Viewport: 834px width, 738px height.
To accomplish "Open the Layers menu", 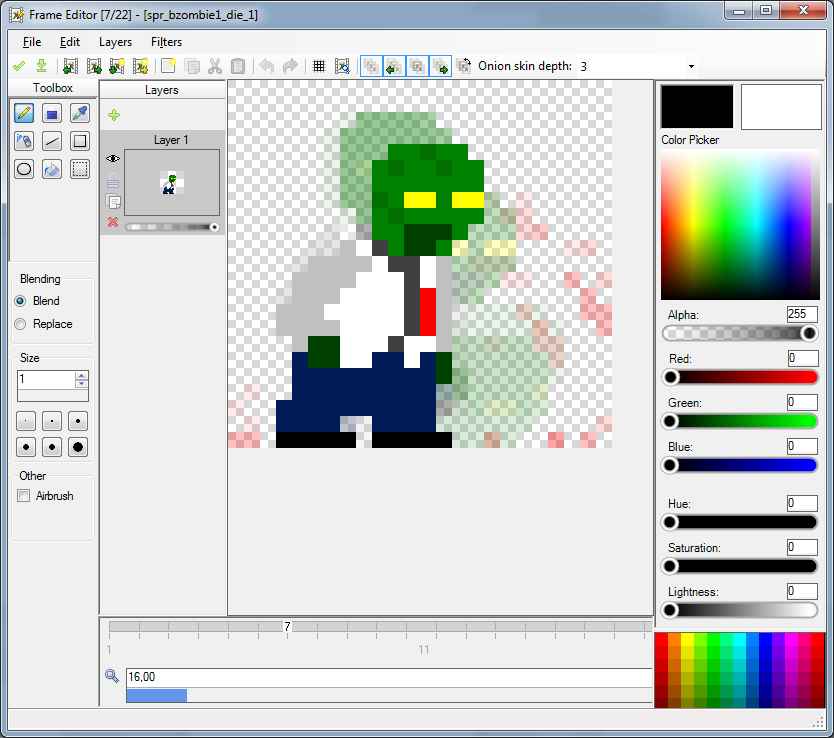I will coord(115,42).
